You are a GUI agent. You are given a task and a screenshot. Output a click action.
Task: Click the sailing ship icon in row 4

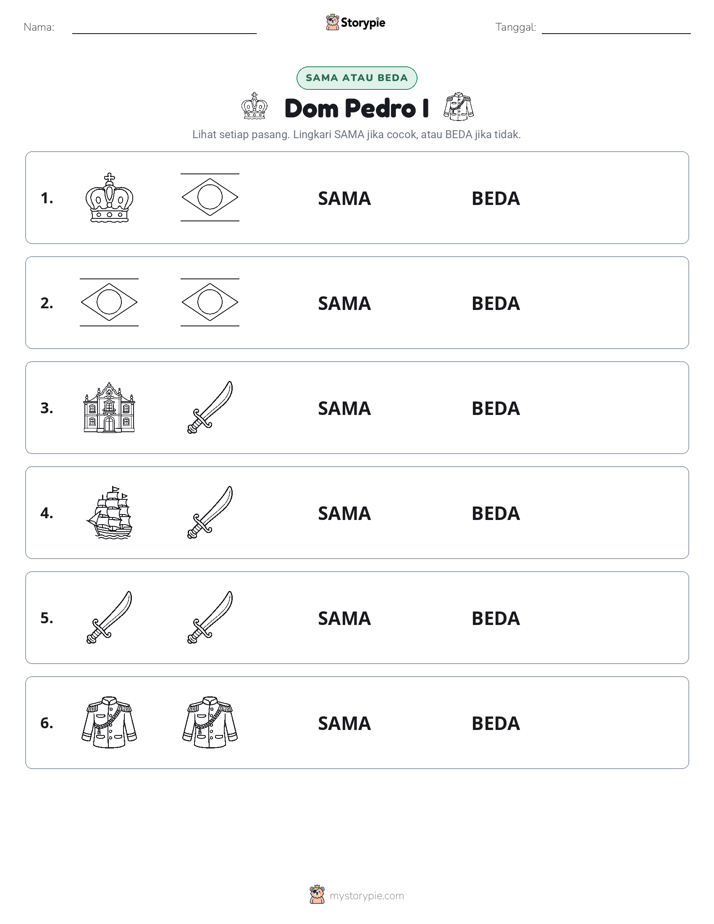pyautogui.click(x=110, y=512)
